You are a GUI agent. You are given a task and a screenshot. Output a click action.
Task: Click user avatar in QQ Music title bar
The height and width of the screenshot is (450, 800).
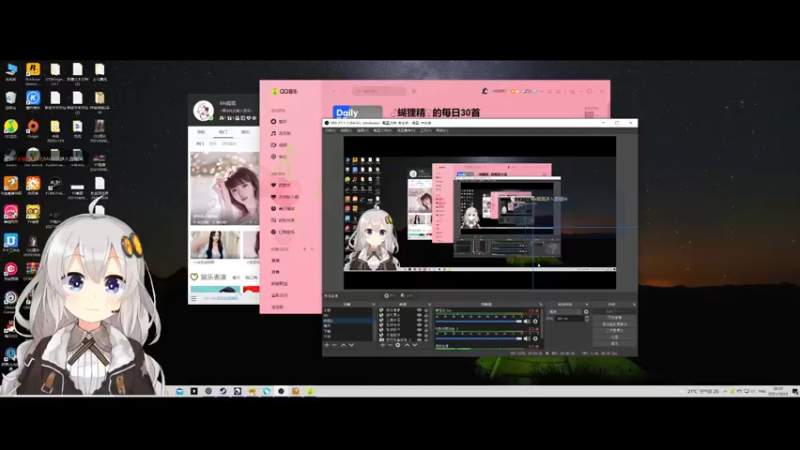point(485,91)
